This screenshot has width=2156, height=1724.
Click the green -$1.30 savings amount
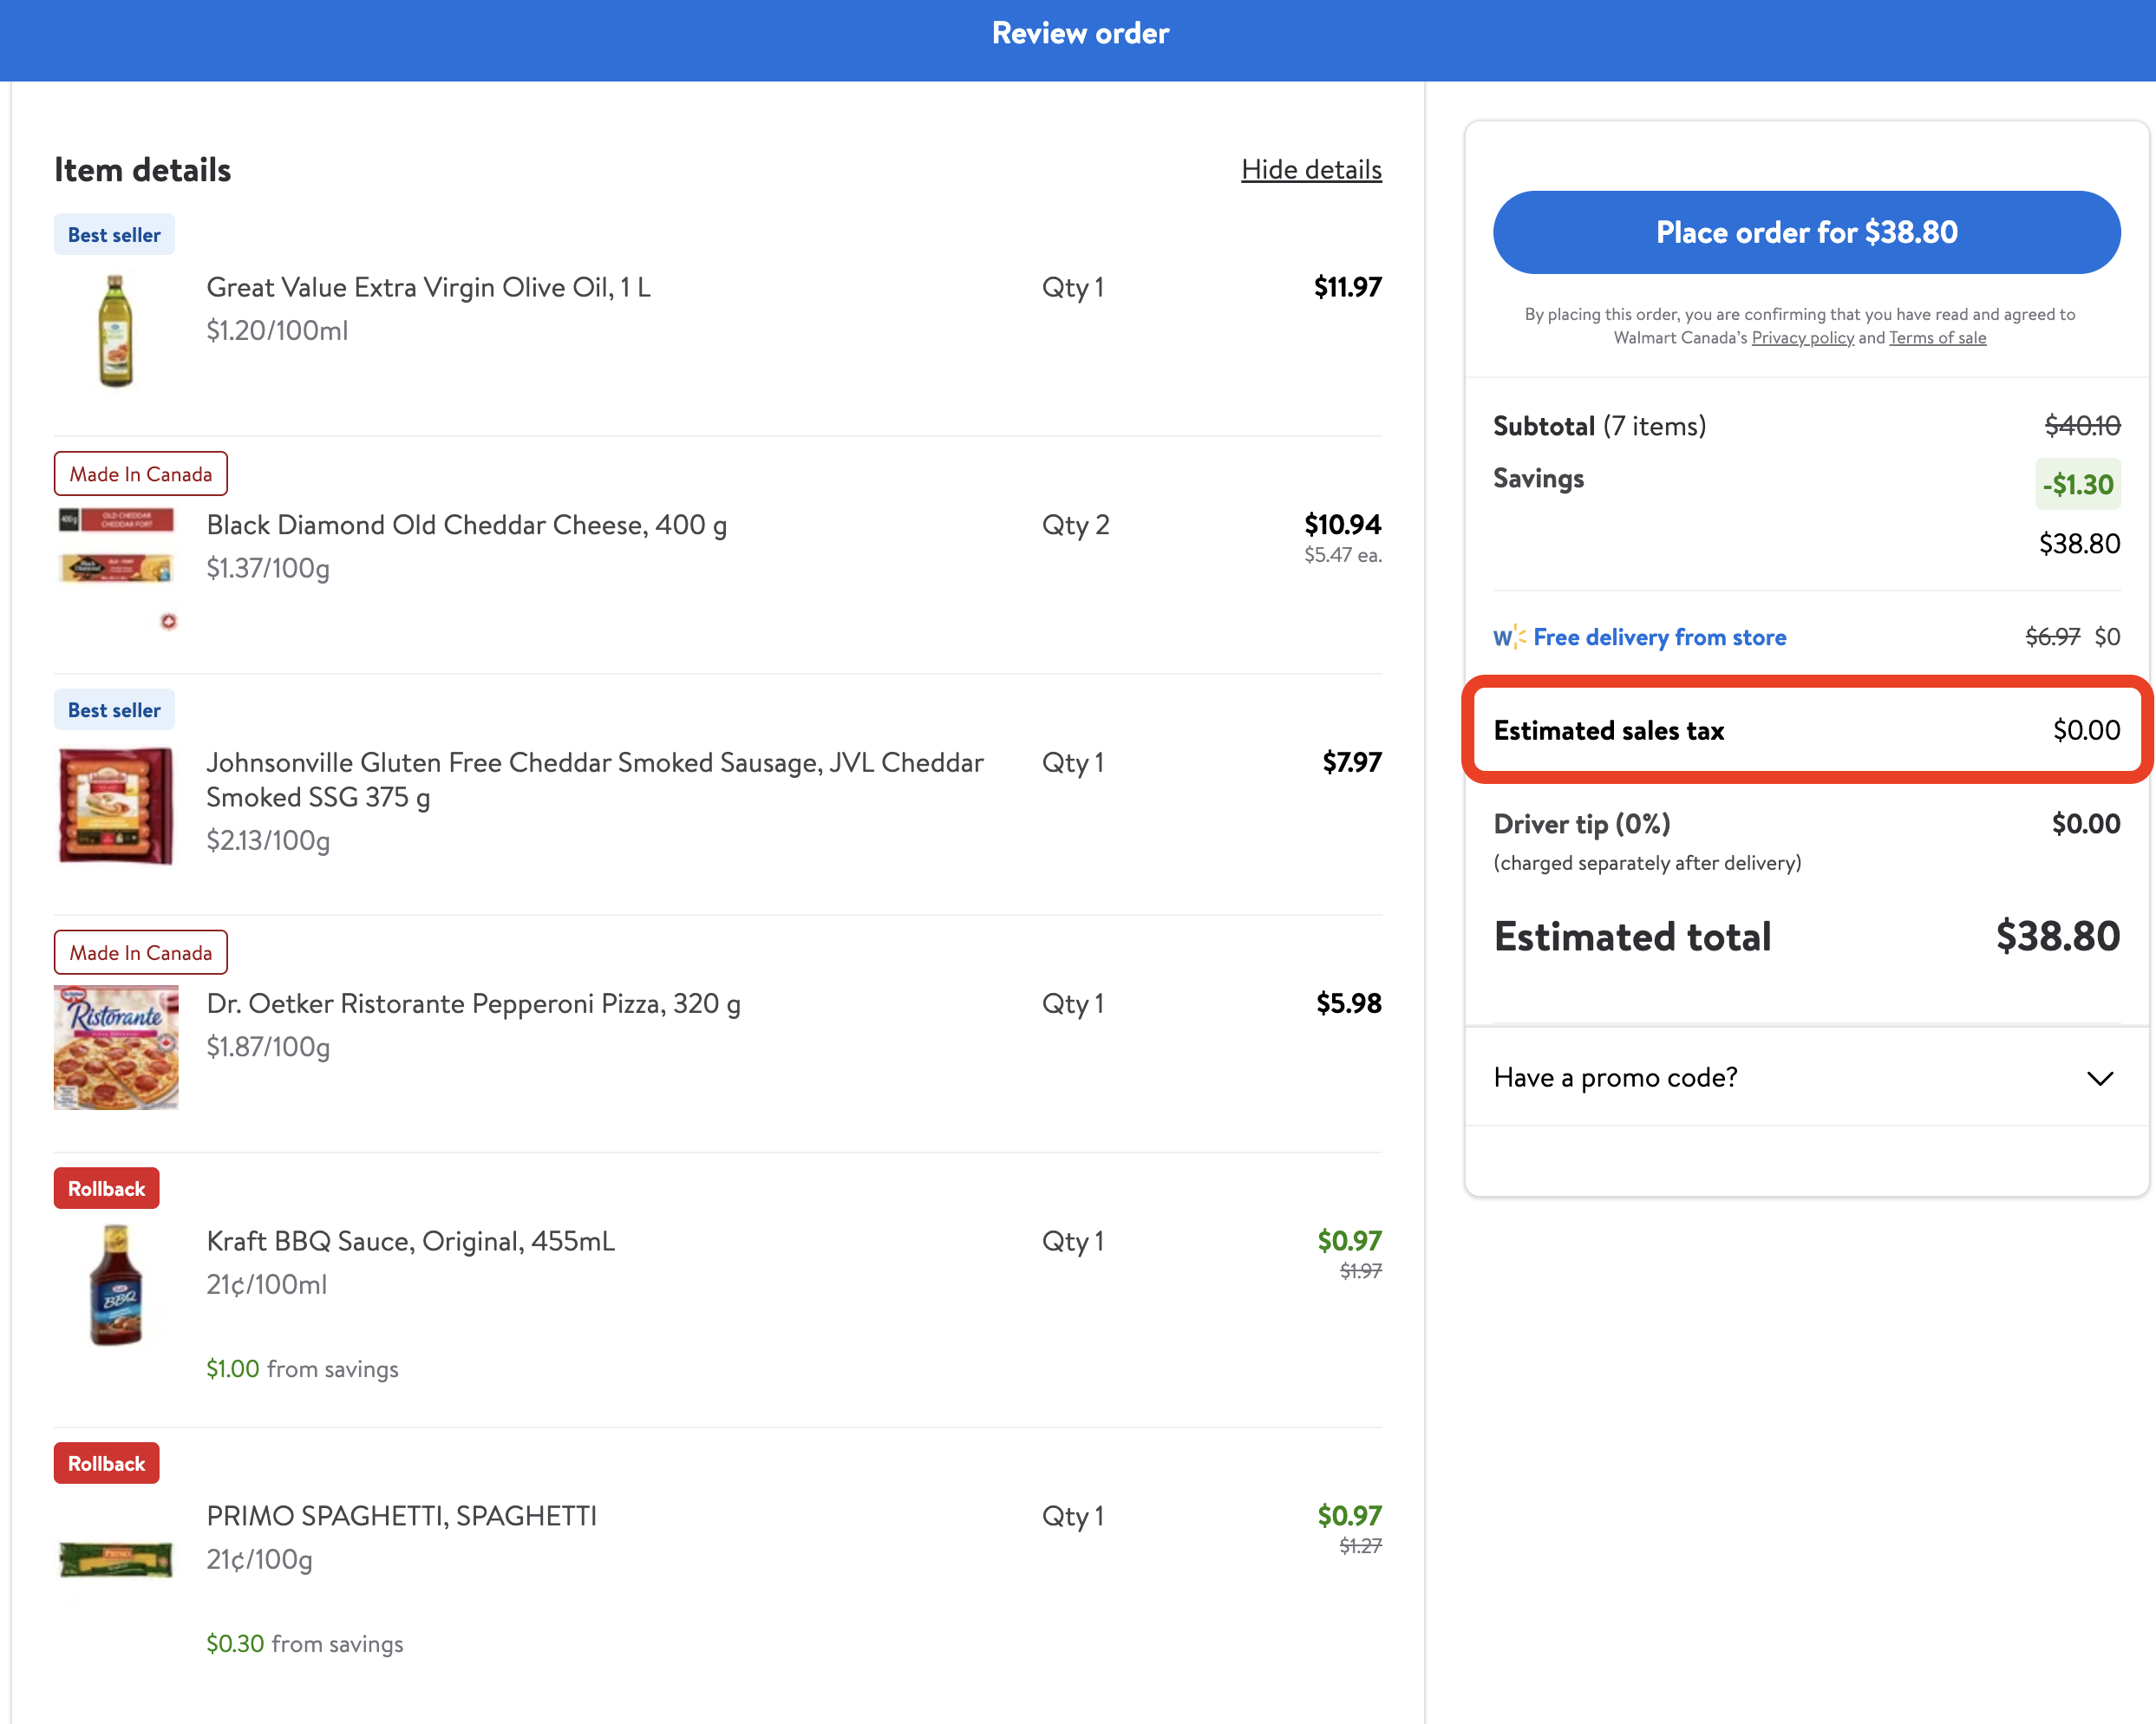[x=2078, y=485]
